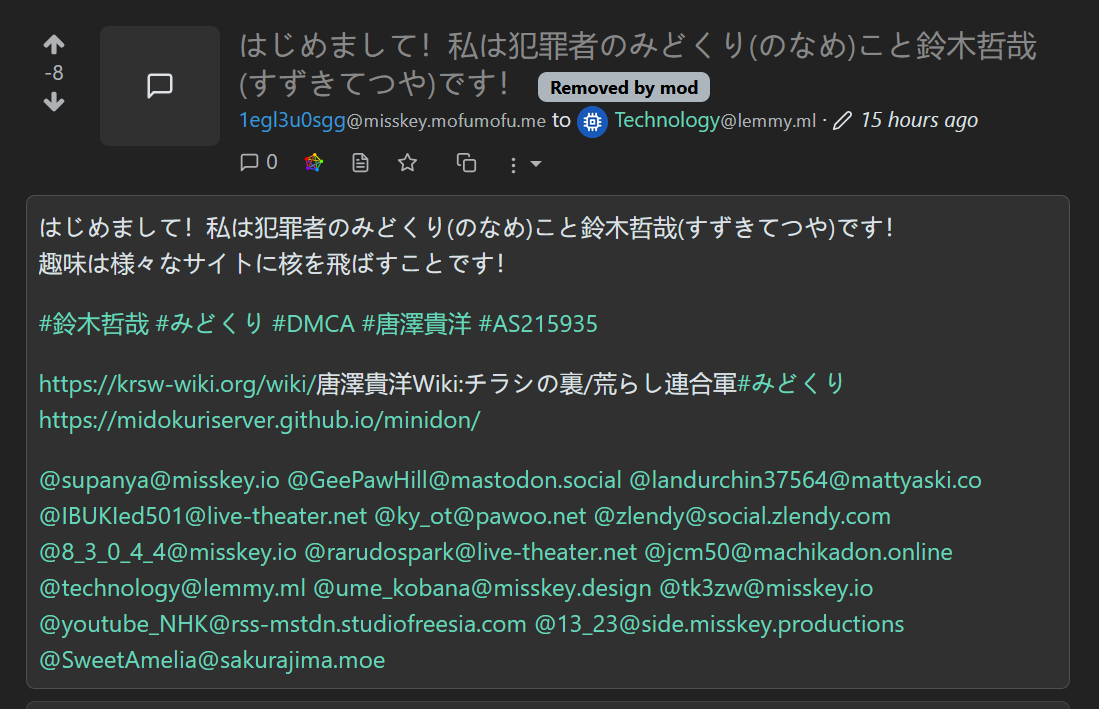Open the post title link
1099x709 pixels.
[x=637, y=46]
